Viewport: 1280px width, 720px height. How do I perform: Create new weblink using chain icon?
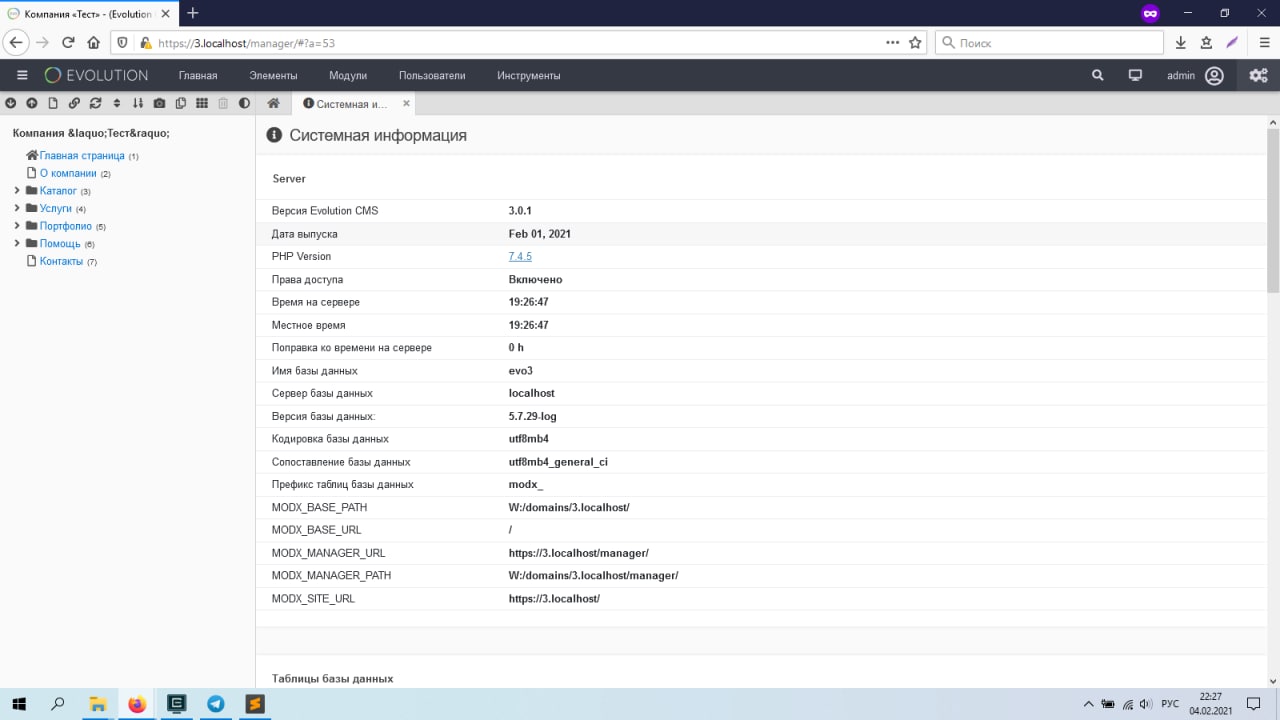point(74,103)
